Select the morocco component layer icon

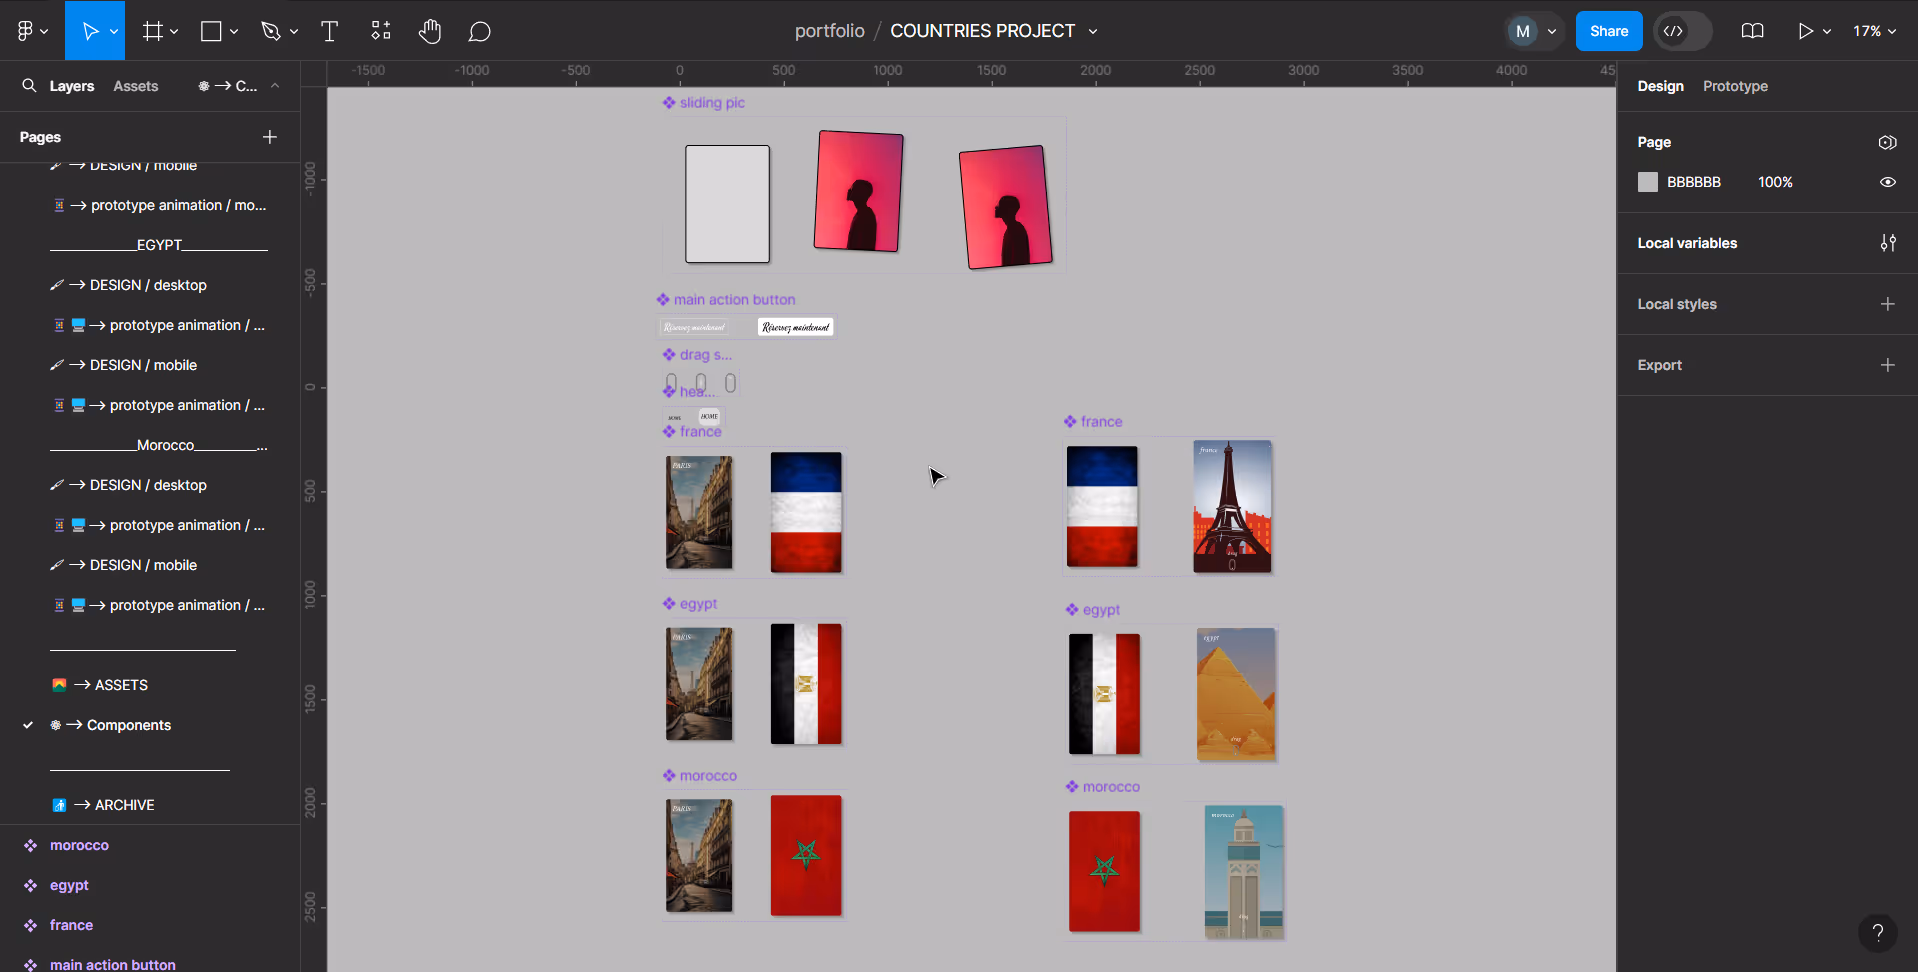tap(31, 845)
